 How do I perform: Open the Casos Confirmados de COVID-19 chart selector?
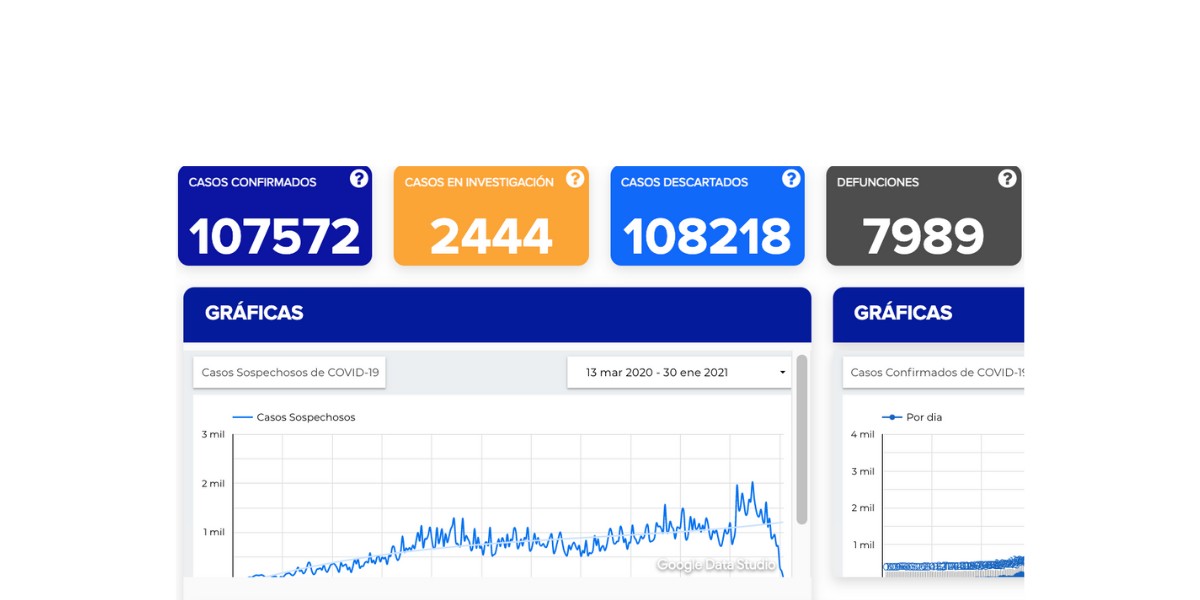click(933, 372)
